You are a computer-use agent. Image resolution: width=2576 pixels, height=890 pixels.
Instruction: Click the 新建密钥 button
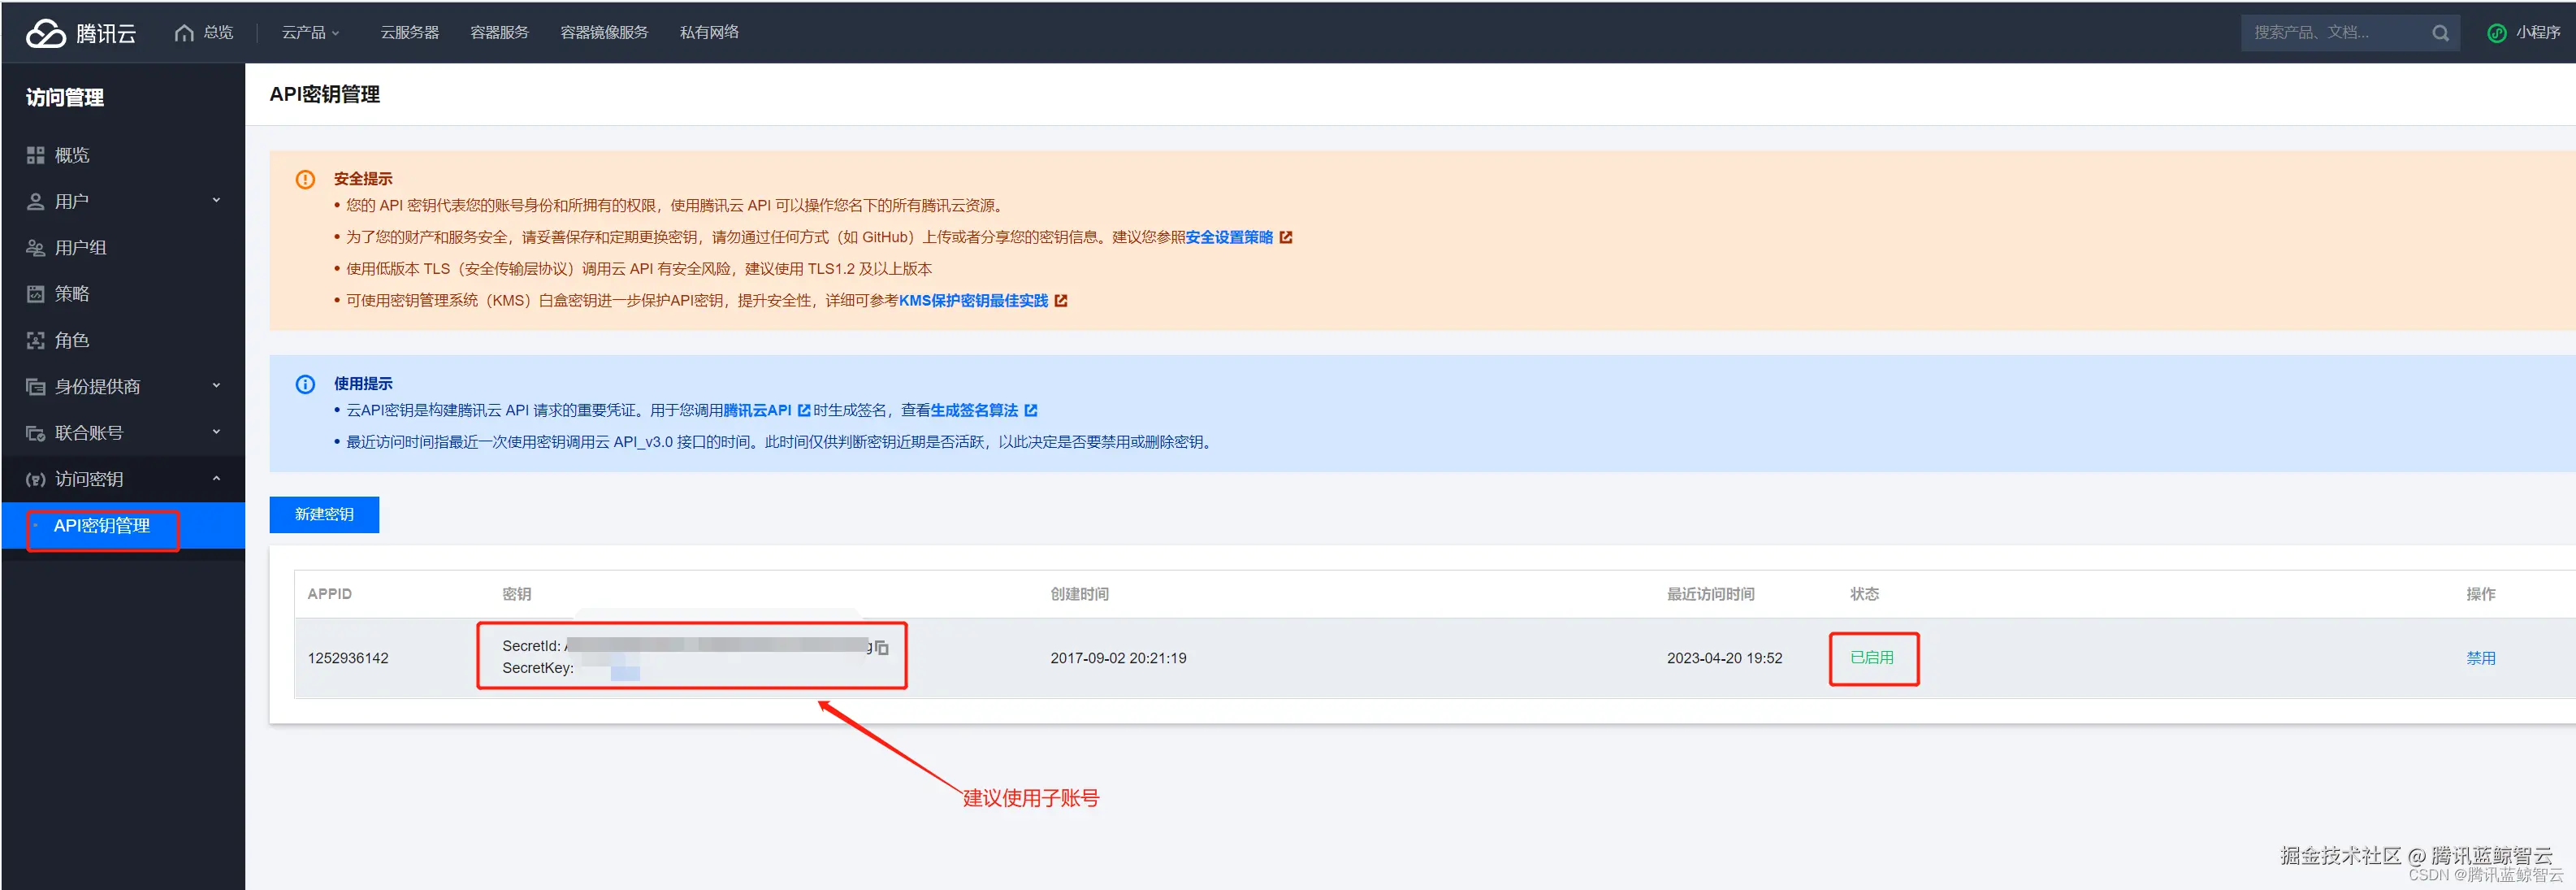coord(324,514)
